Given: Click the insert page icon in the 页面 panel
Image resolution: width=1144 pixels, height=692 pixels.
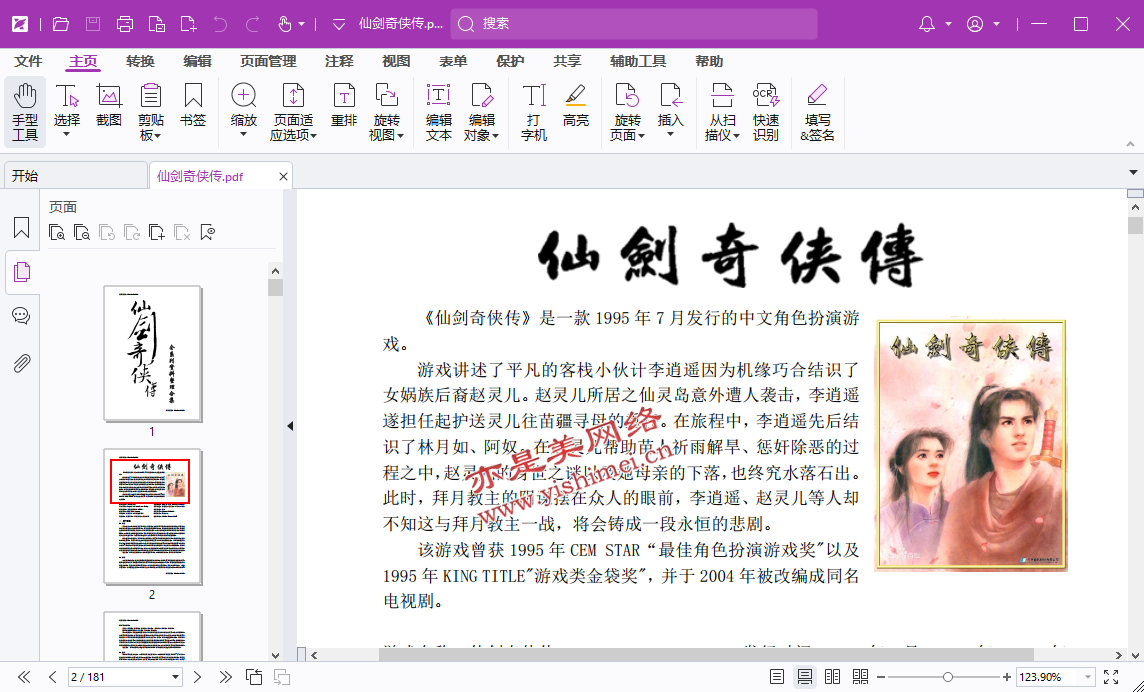Looking at the screenshot, I should [x=157, y=233].
